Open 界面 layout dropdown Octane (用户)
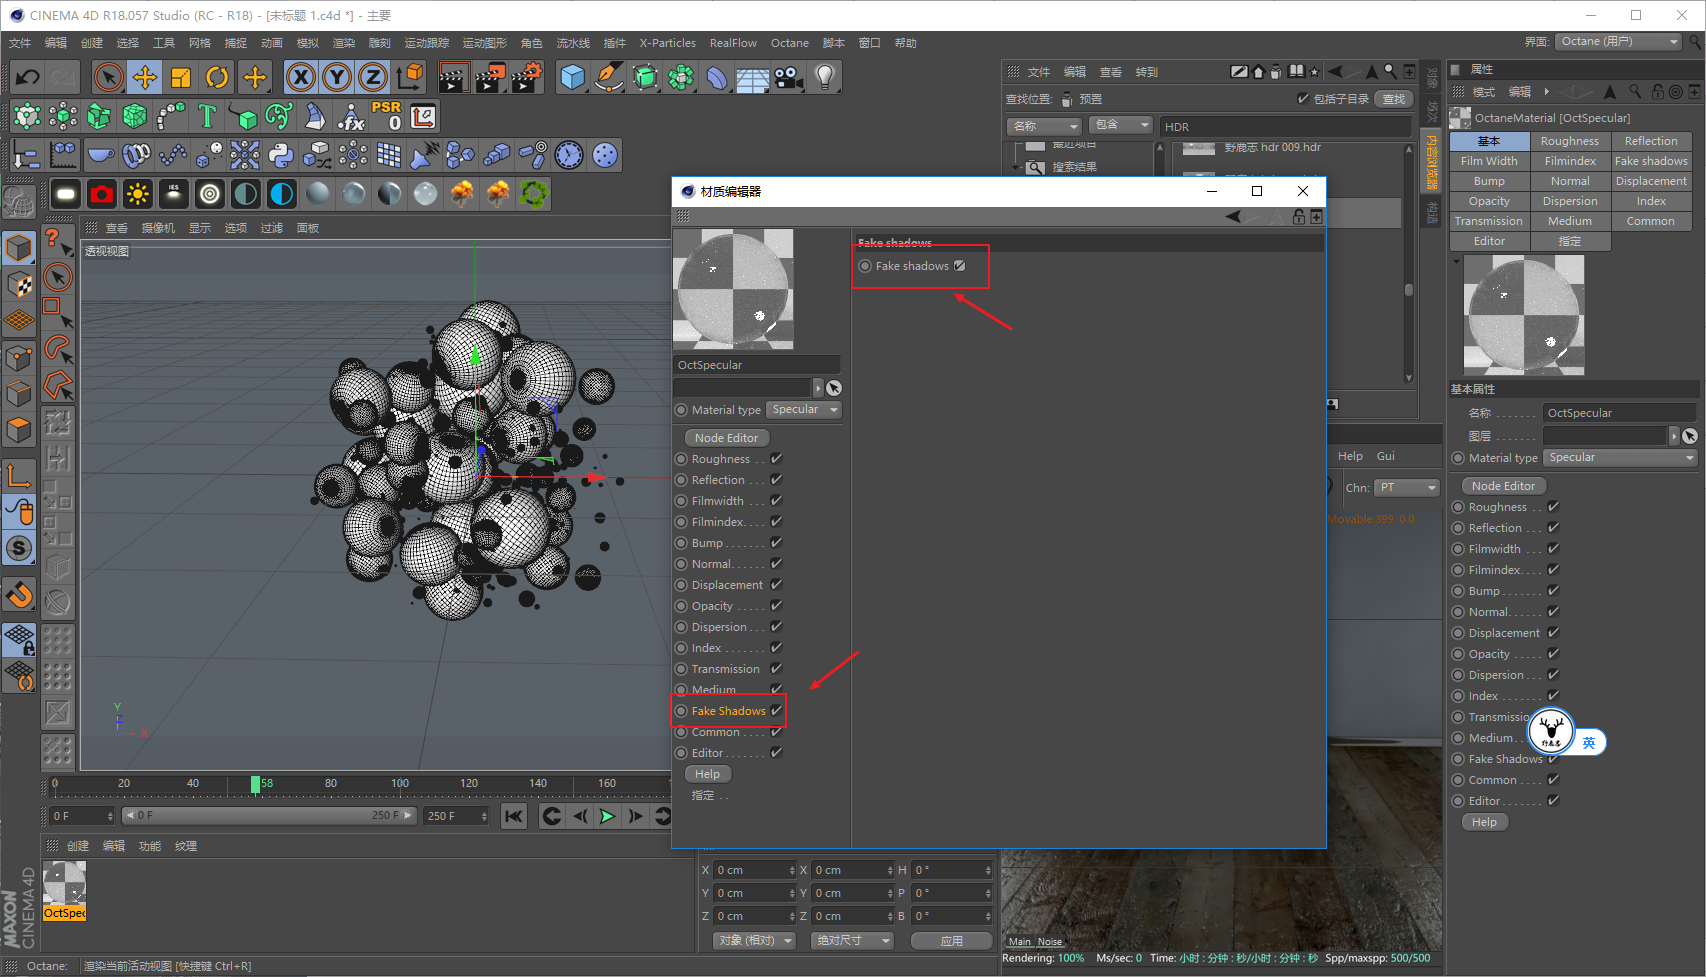 point(1619,42)
